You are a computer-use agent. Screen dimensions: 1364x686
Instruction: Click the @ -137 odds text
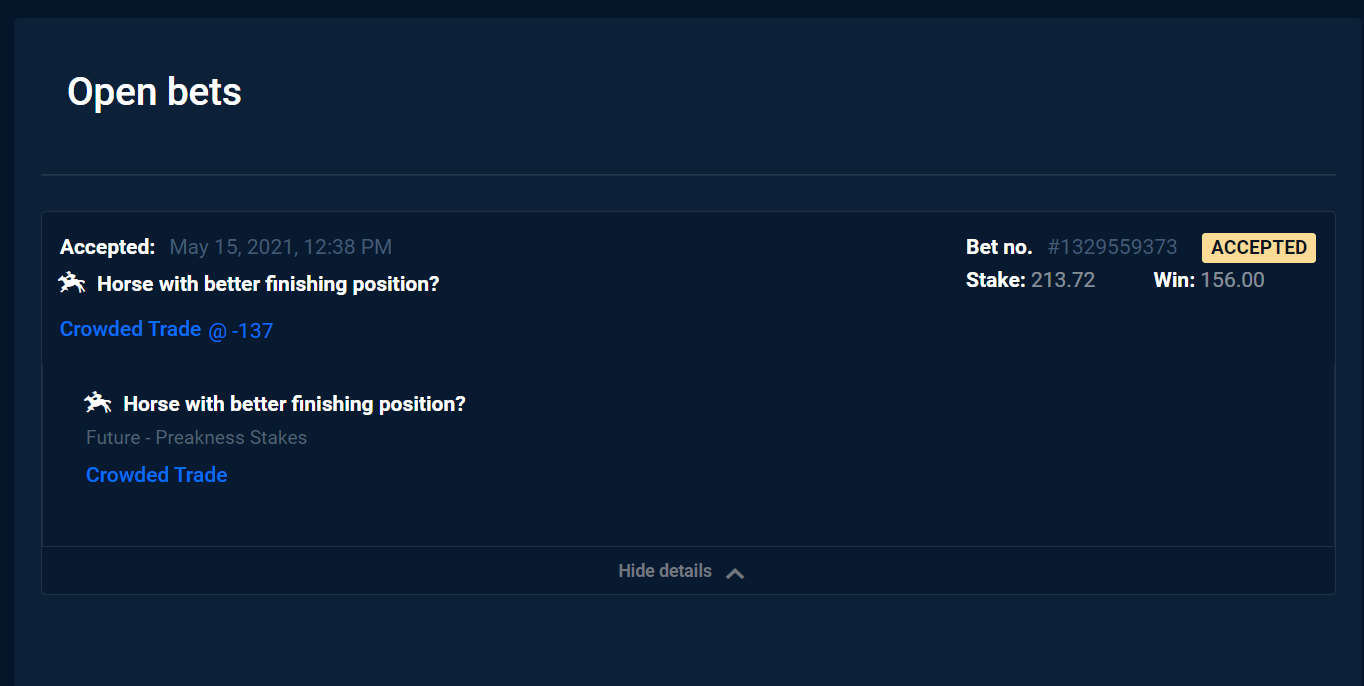[241, 331]
